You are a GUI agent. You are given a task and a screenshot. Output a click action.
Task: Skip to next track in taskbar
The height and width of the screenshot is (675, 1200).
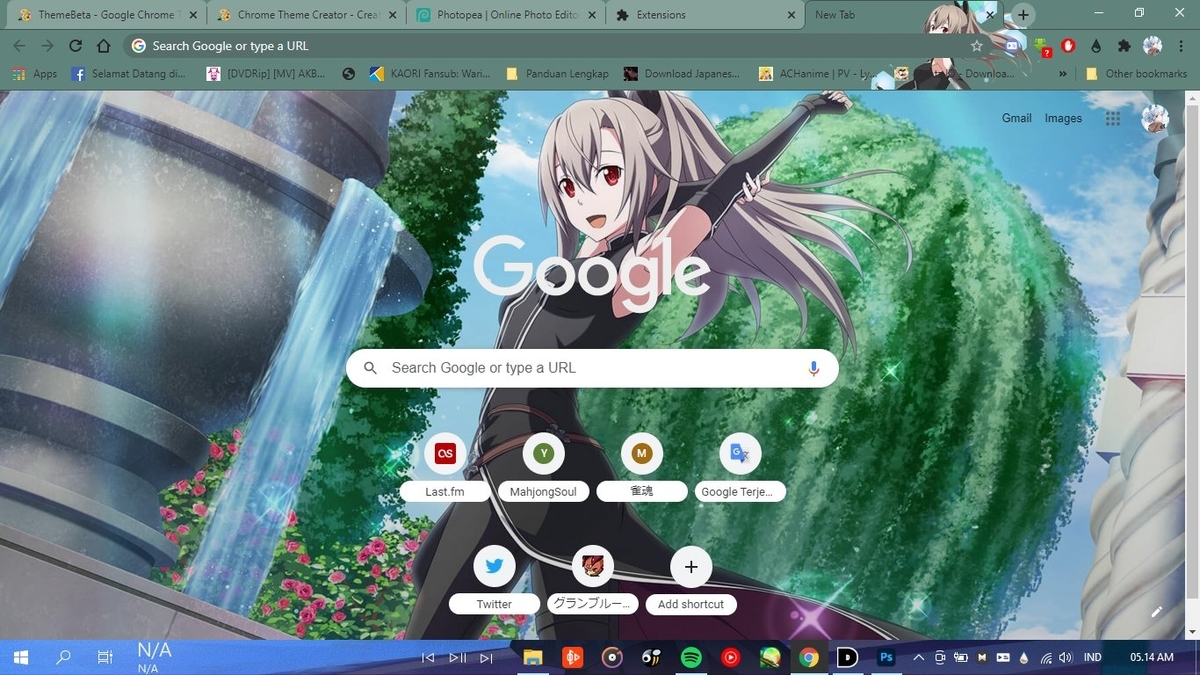pyautogui.click(x=486, y=658)
